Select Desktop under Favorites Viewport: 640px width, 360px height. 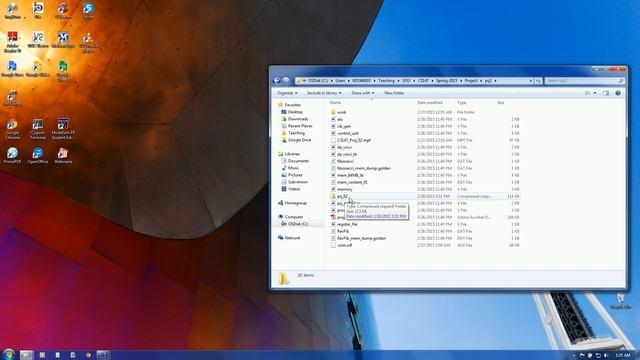click(x=295, y=112)
